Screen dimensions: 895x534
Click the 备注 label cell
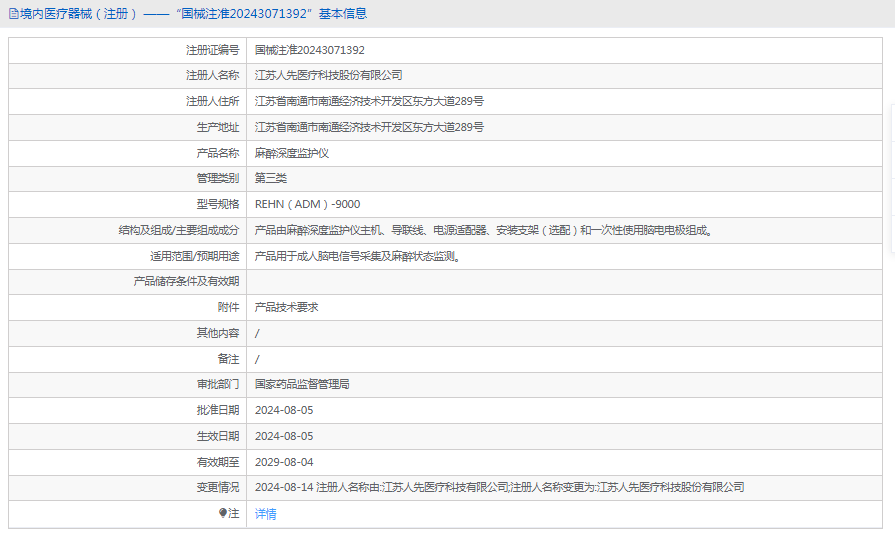click(x=127, y=359)
